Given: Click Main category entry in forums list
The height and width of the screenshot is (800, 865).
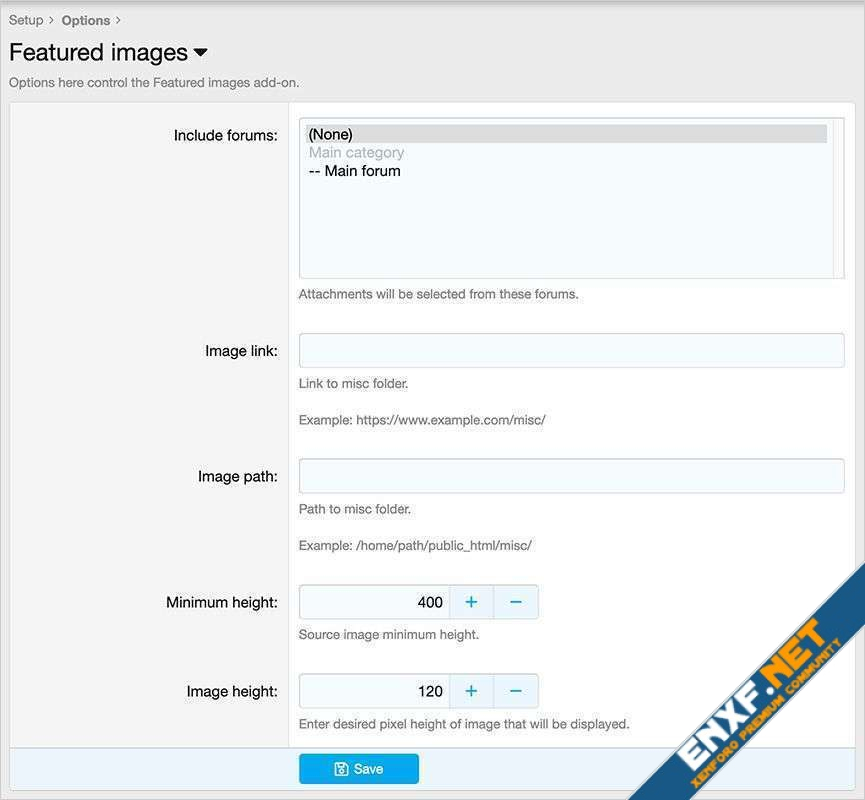Looking at the screenshot, I should coord(357,153).
